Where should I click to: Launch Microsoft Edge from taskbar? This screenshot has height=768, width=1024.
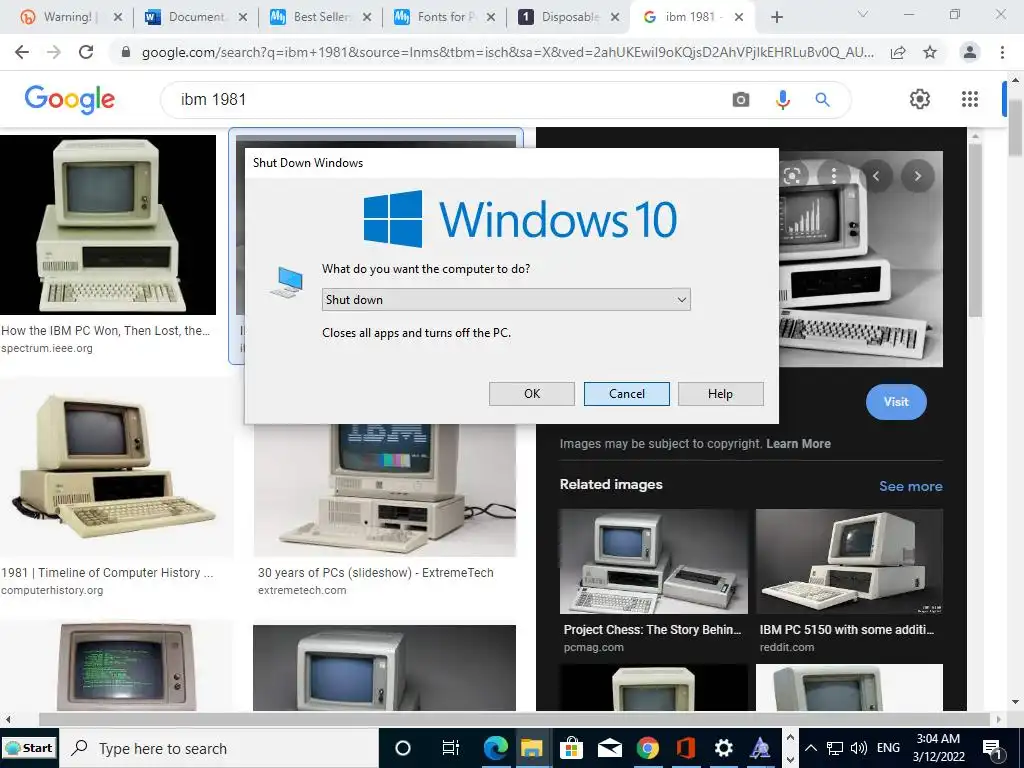tap(495, 748)
